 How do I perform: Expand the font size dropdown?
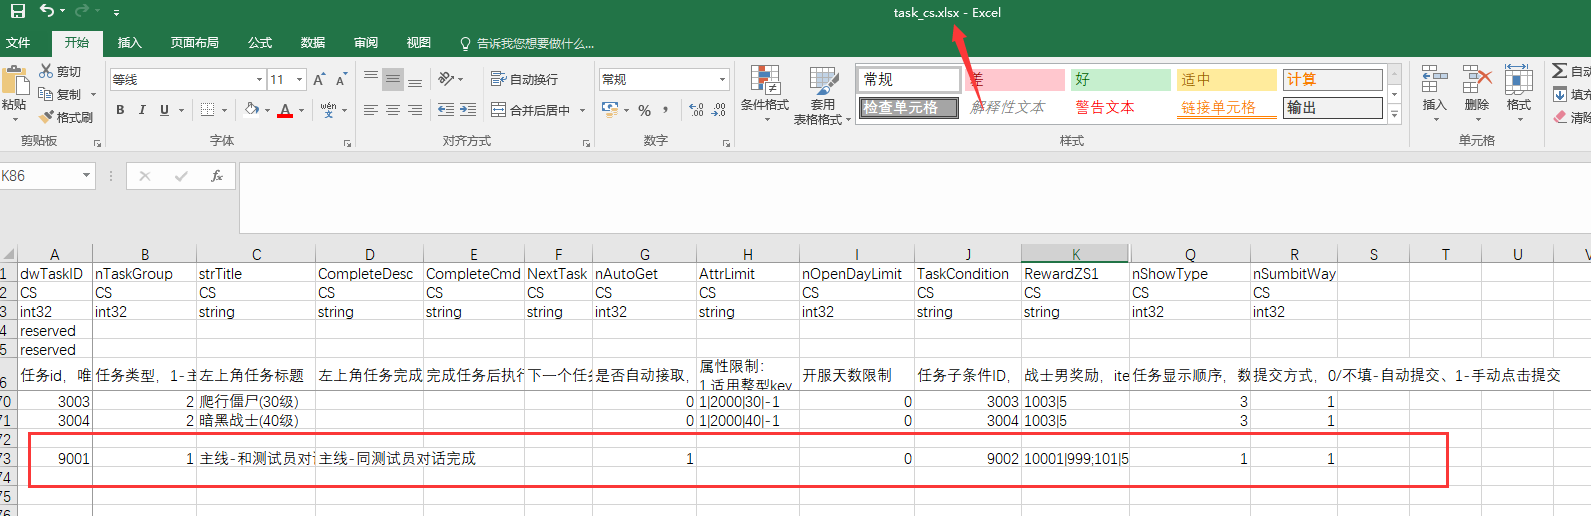(299, 79)
